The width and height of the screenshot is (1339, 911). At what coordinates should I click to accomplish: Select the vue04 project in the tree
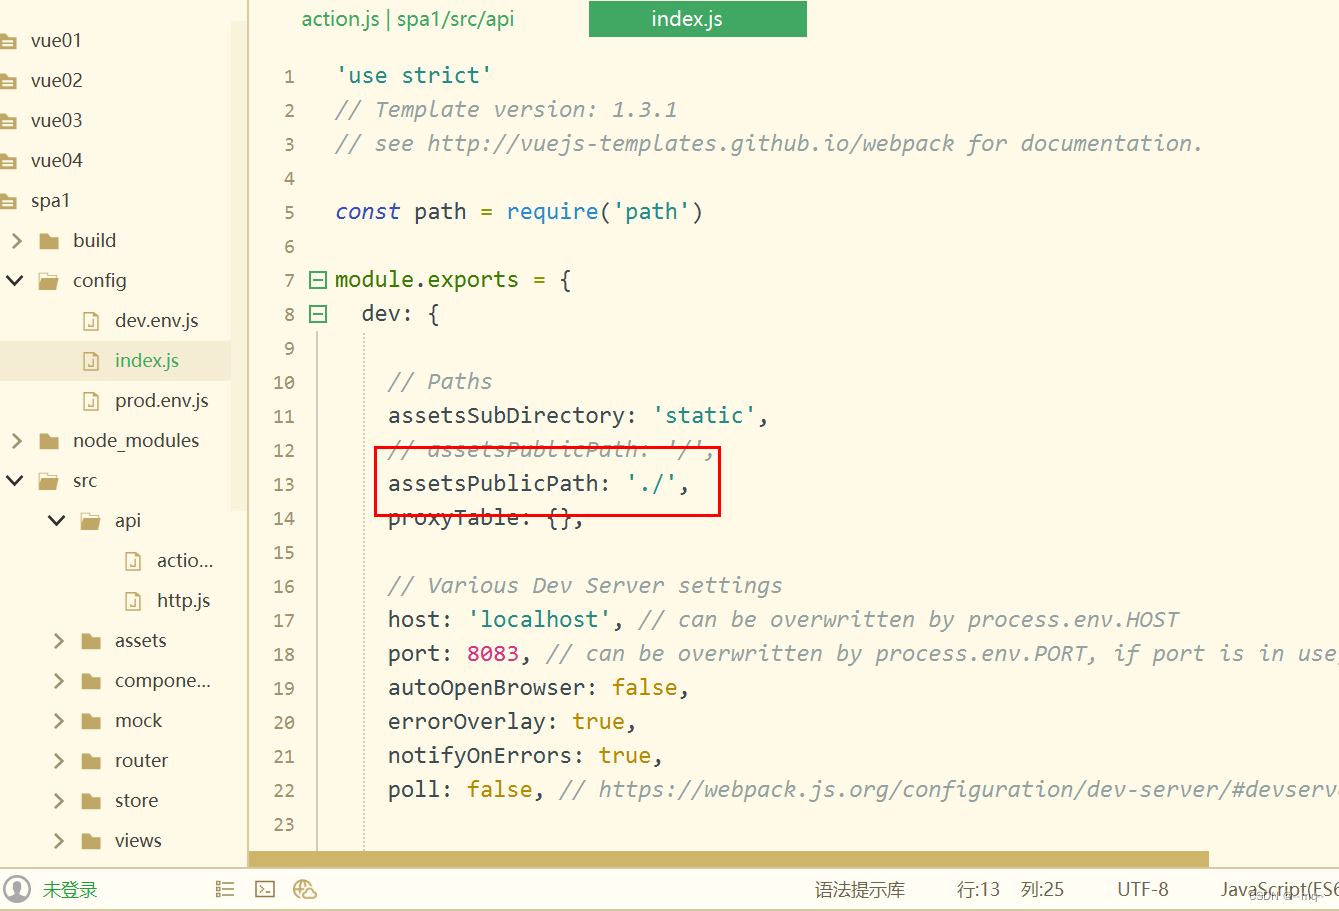(56, 161)
